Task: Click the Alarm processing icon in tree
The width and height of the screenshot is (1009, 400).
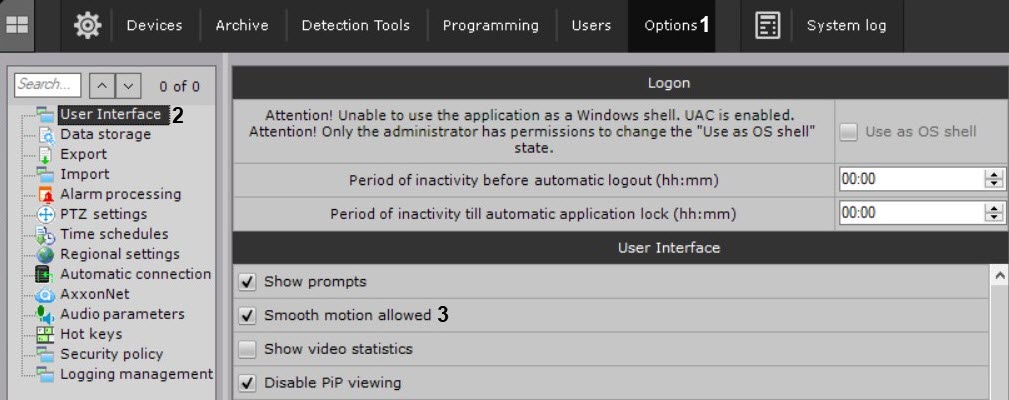Action: (x=45, y=194)
